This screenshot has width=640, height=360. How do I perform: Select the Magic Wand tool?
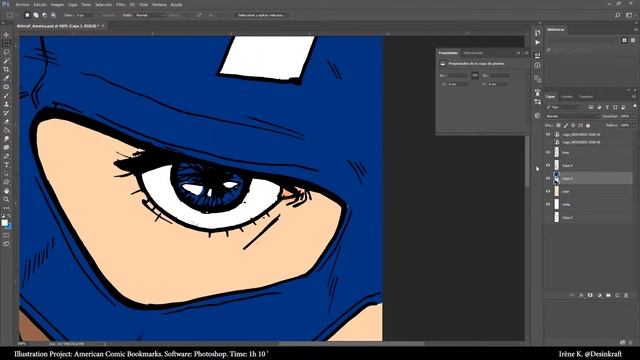click(x=6, y=61)
